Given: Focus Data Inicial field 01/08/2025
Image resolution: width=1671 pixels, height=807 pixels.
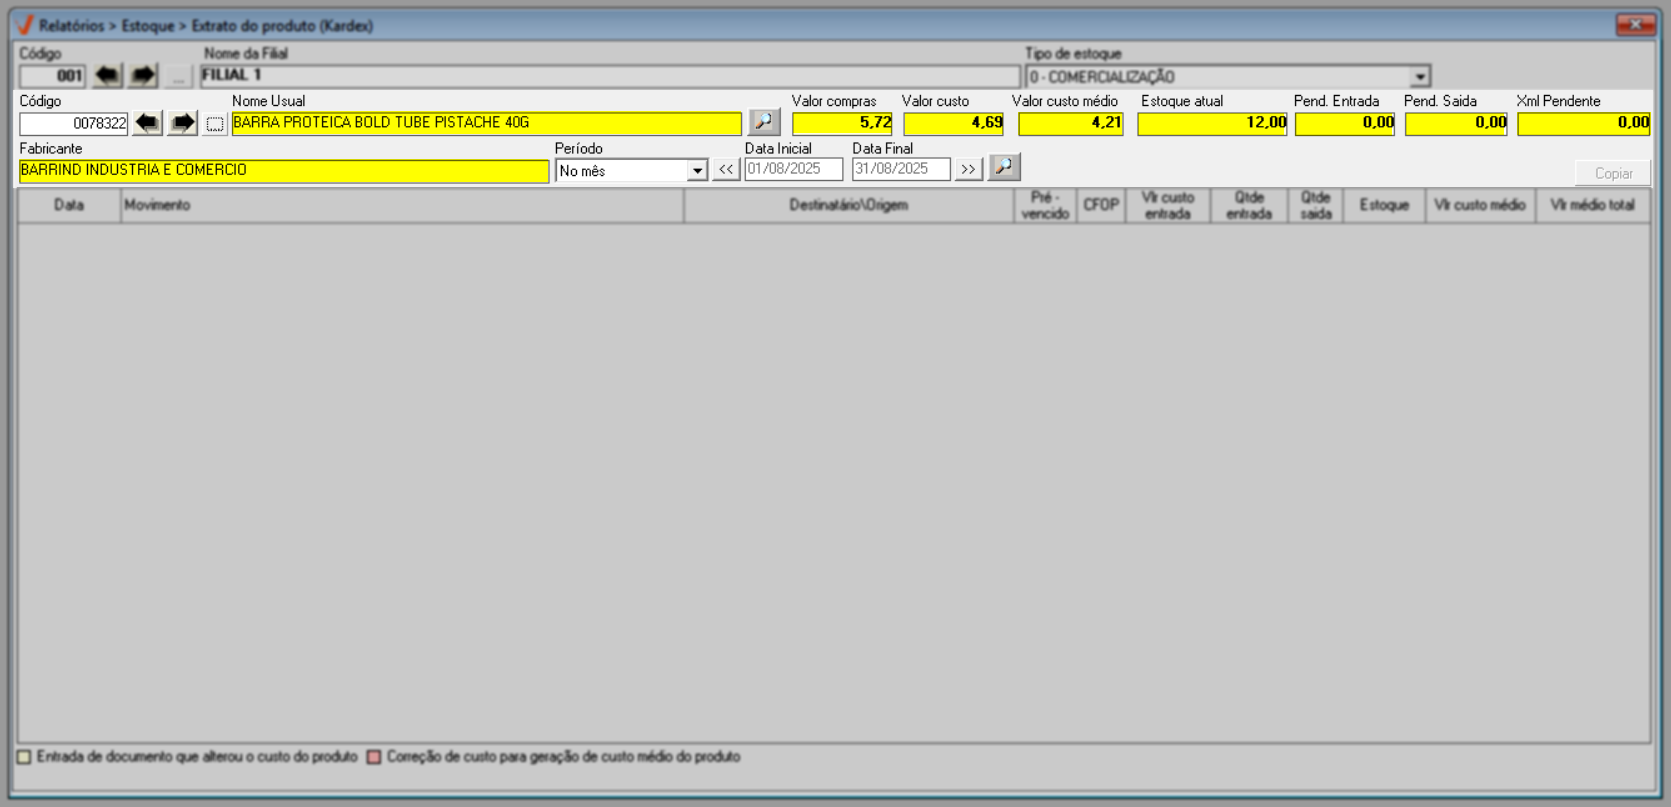Looking at the screenshot, I should click(x=794, y=169).
